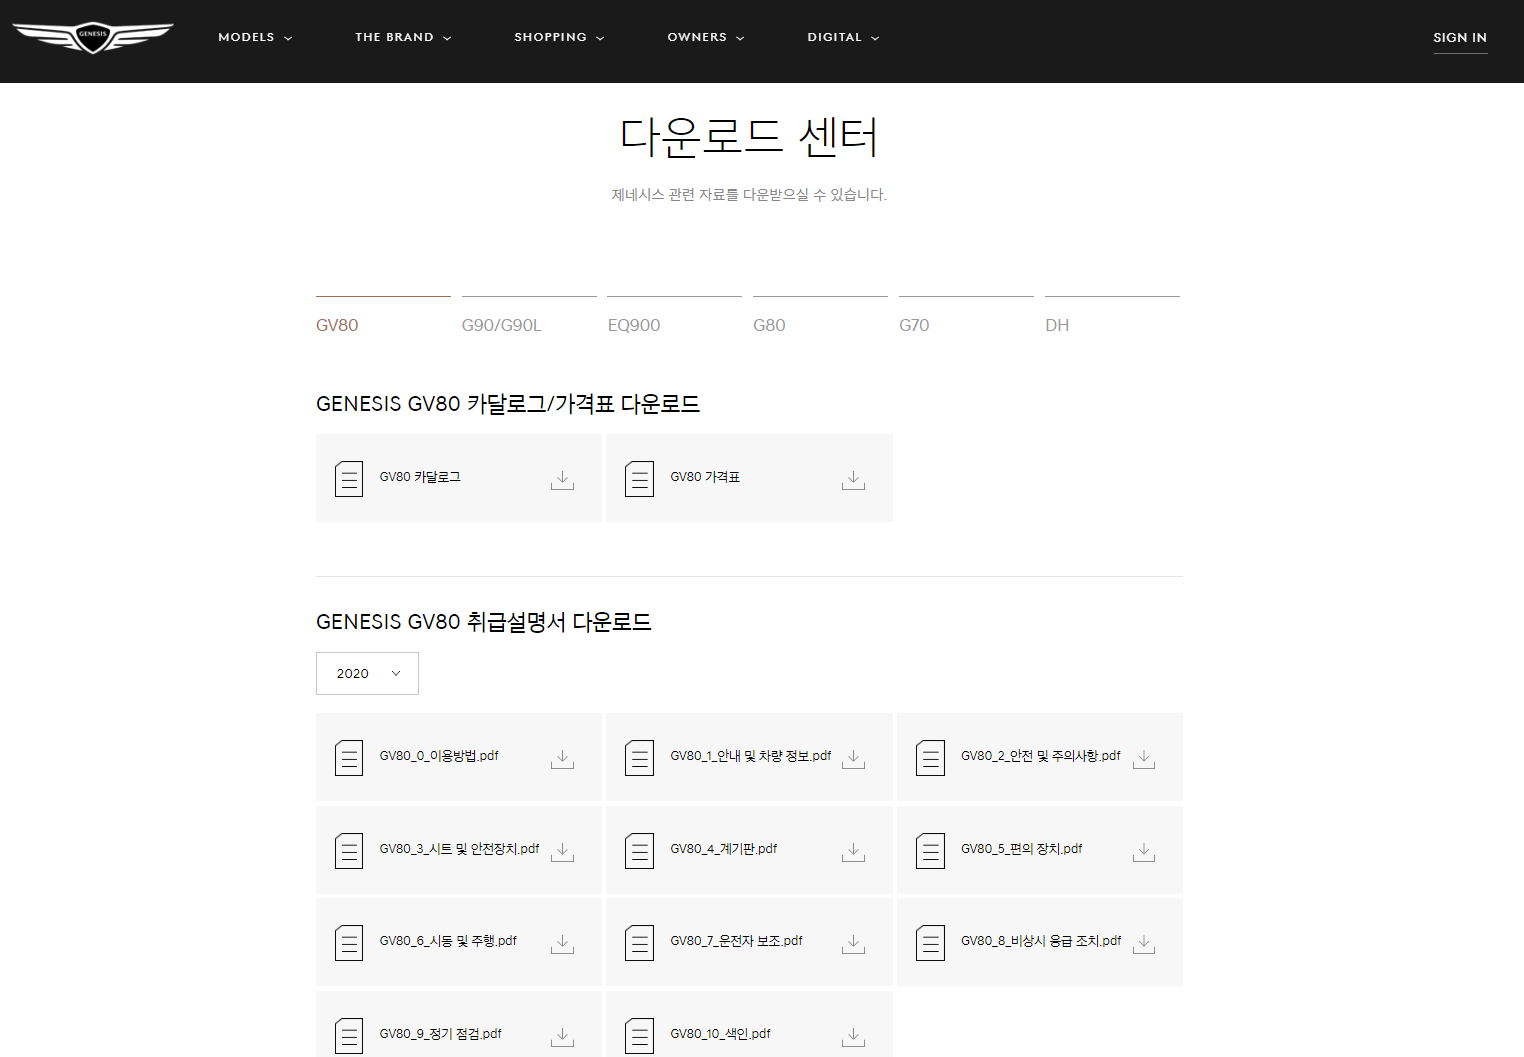
Task: Open GV80 카달로그 file name
Action: tap(420, 477)
